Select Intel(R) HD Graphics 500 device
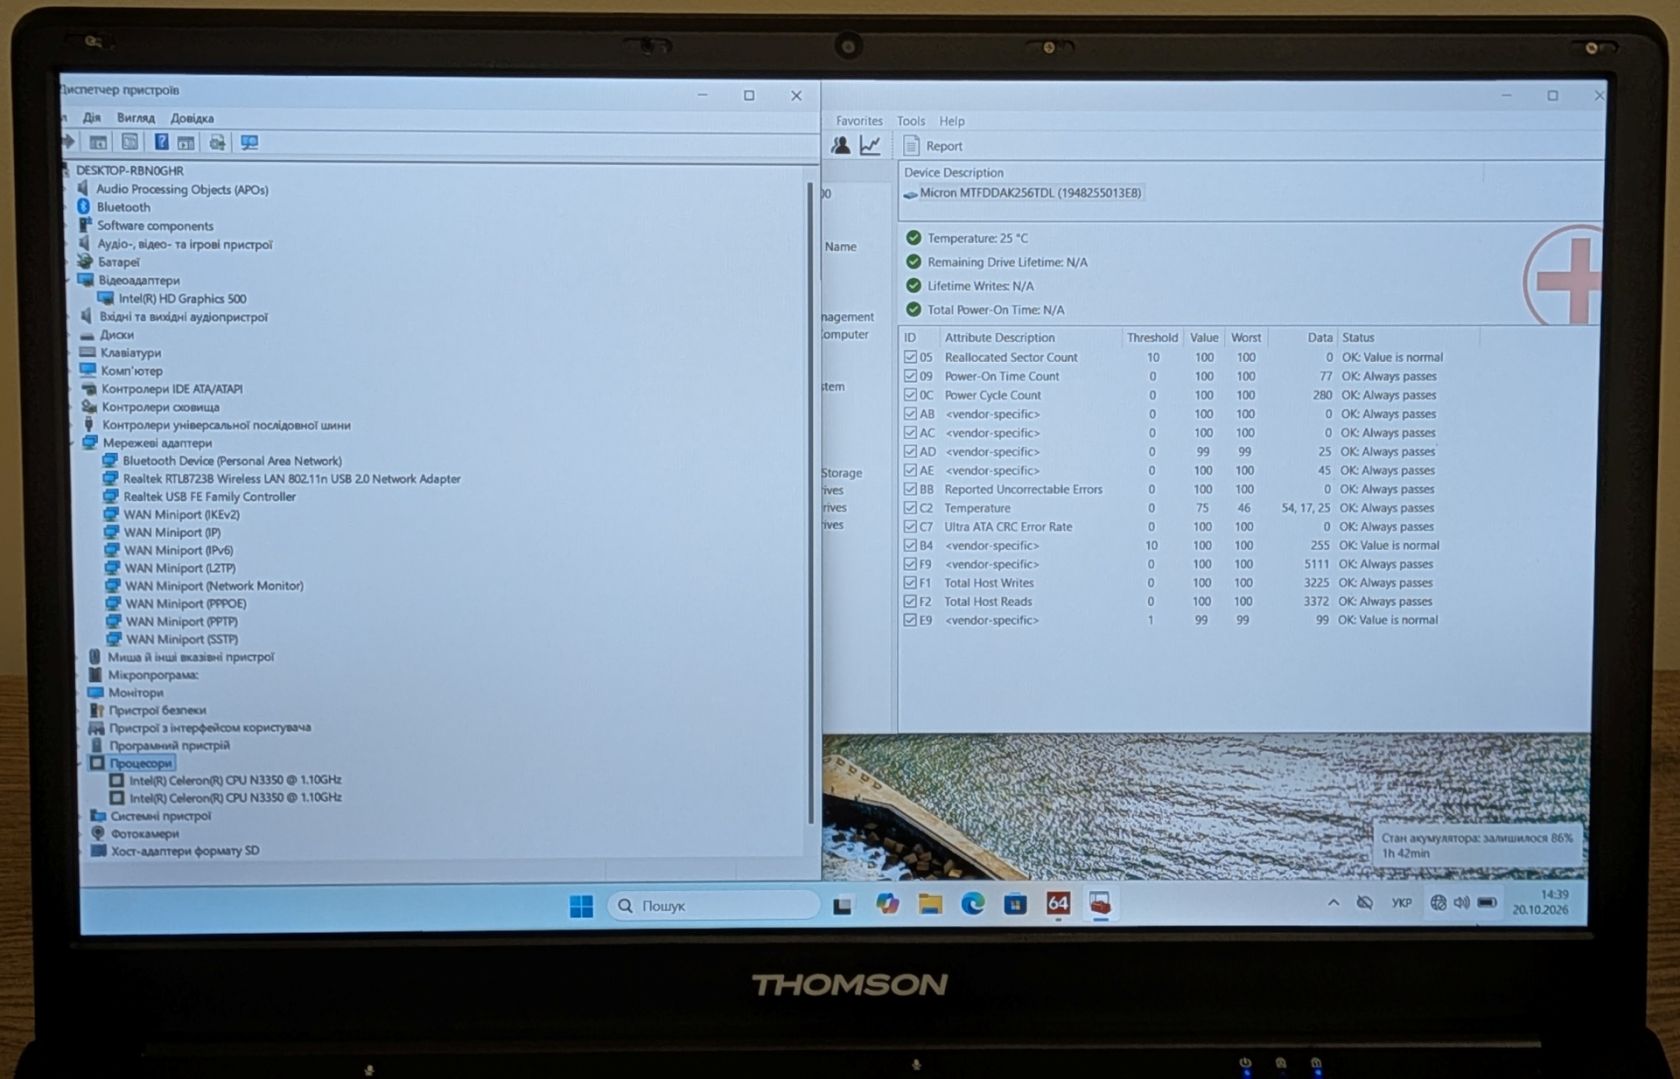This screenshot has height=1079, width=1680. tap(172, 298)
